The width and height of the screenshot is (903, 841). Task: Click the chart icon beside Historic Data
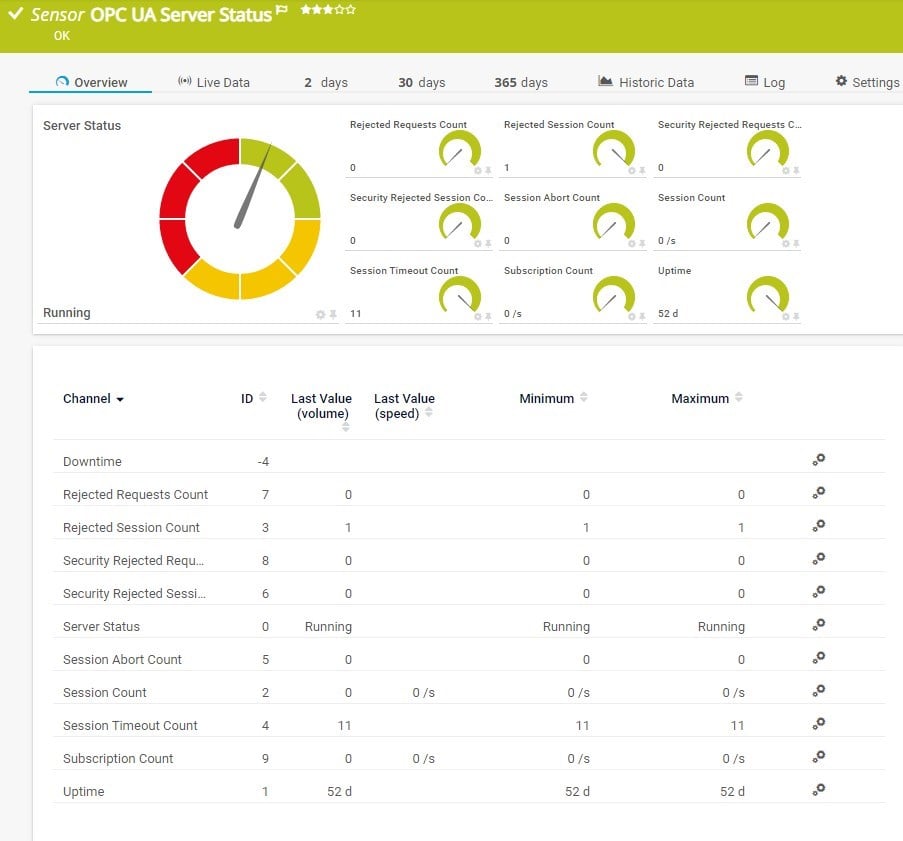tap(604, 80)
